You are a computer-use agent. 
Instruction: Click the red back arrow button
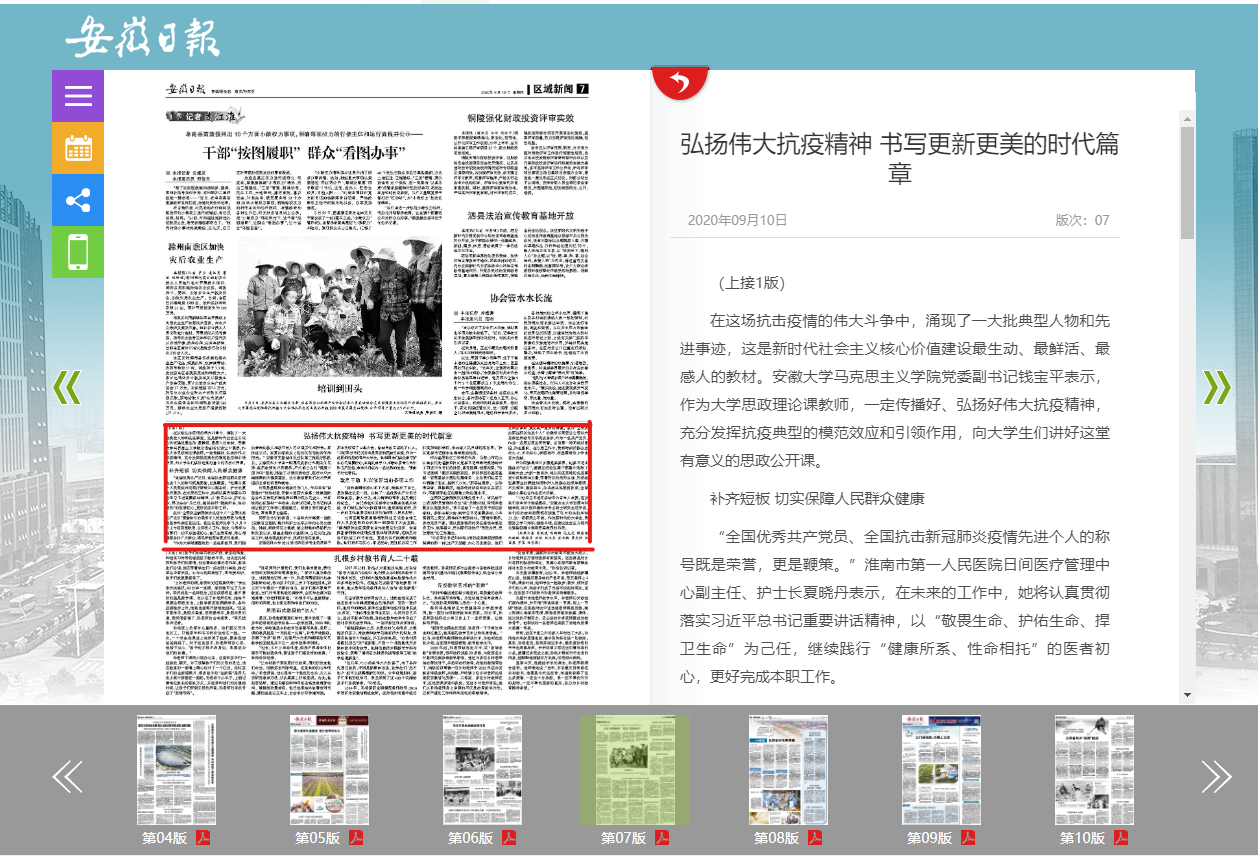[680, 83]
